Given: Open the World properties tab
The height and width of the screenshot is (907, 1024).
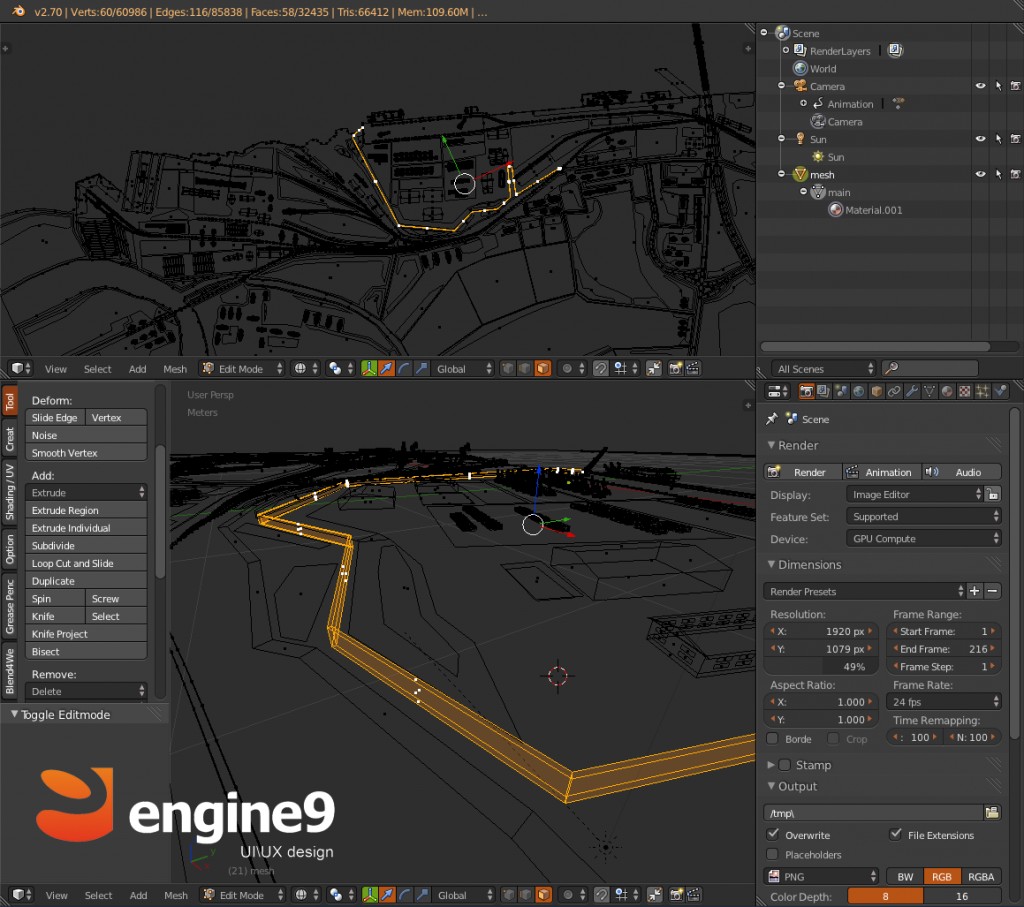Looking at the screenshot, I should point(859,391).
